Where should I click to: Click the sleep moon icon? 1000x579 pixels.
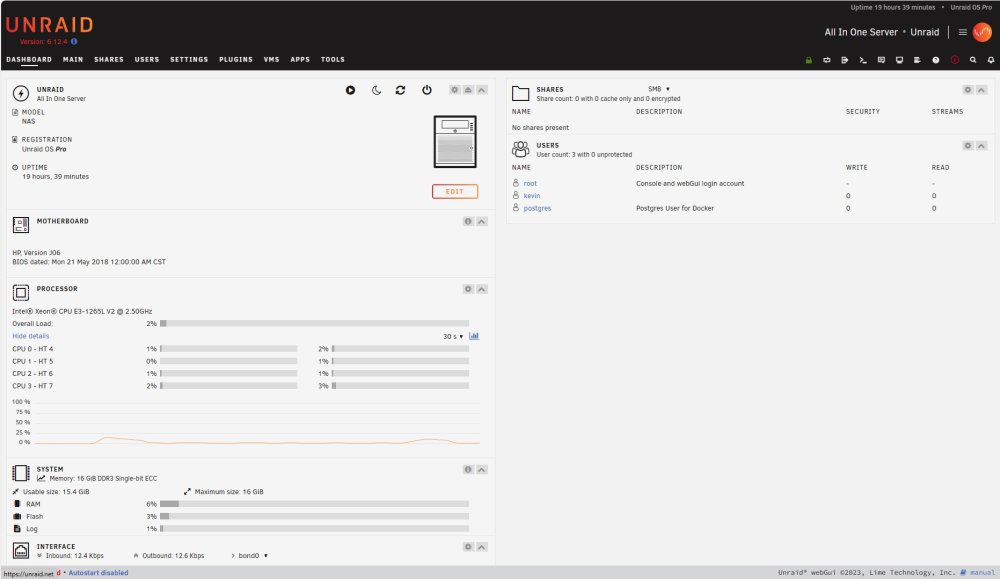coord(376,90)
